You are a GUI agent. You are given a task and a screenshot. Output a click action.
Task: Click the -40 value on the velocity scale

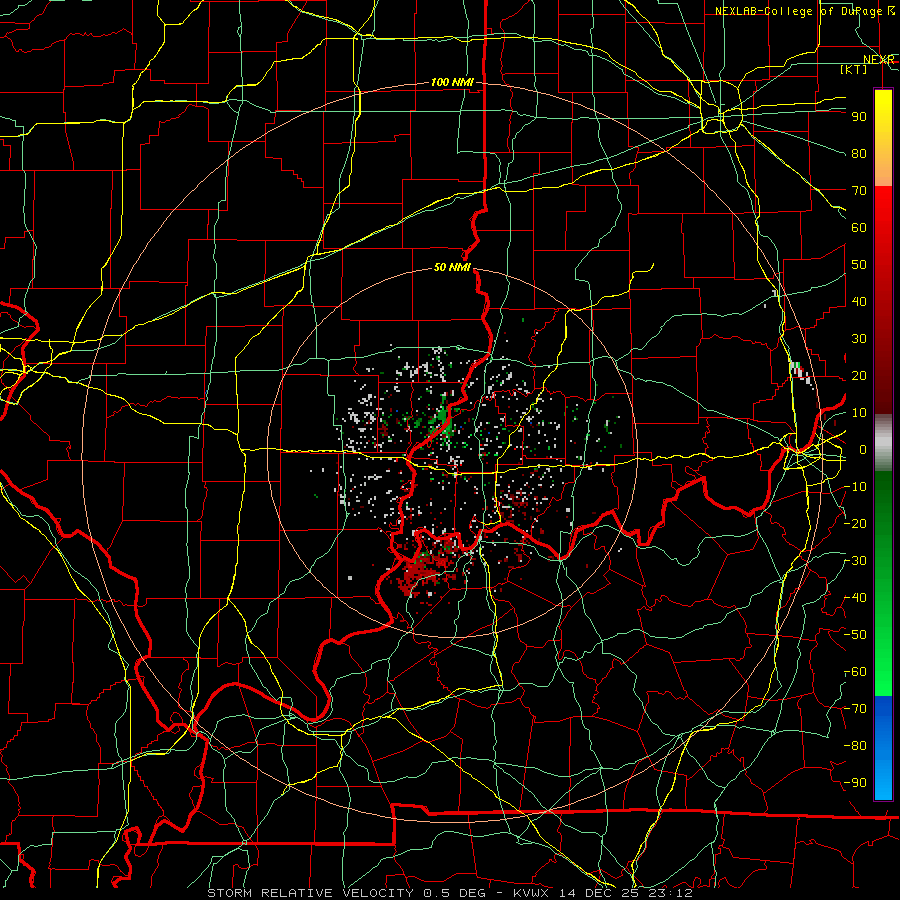click(x=855, y=598)
